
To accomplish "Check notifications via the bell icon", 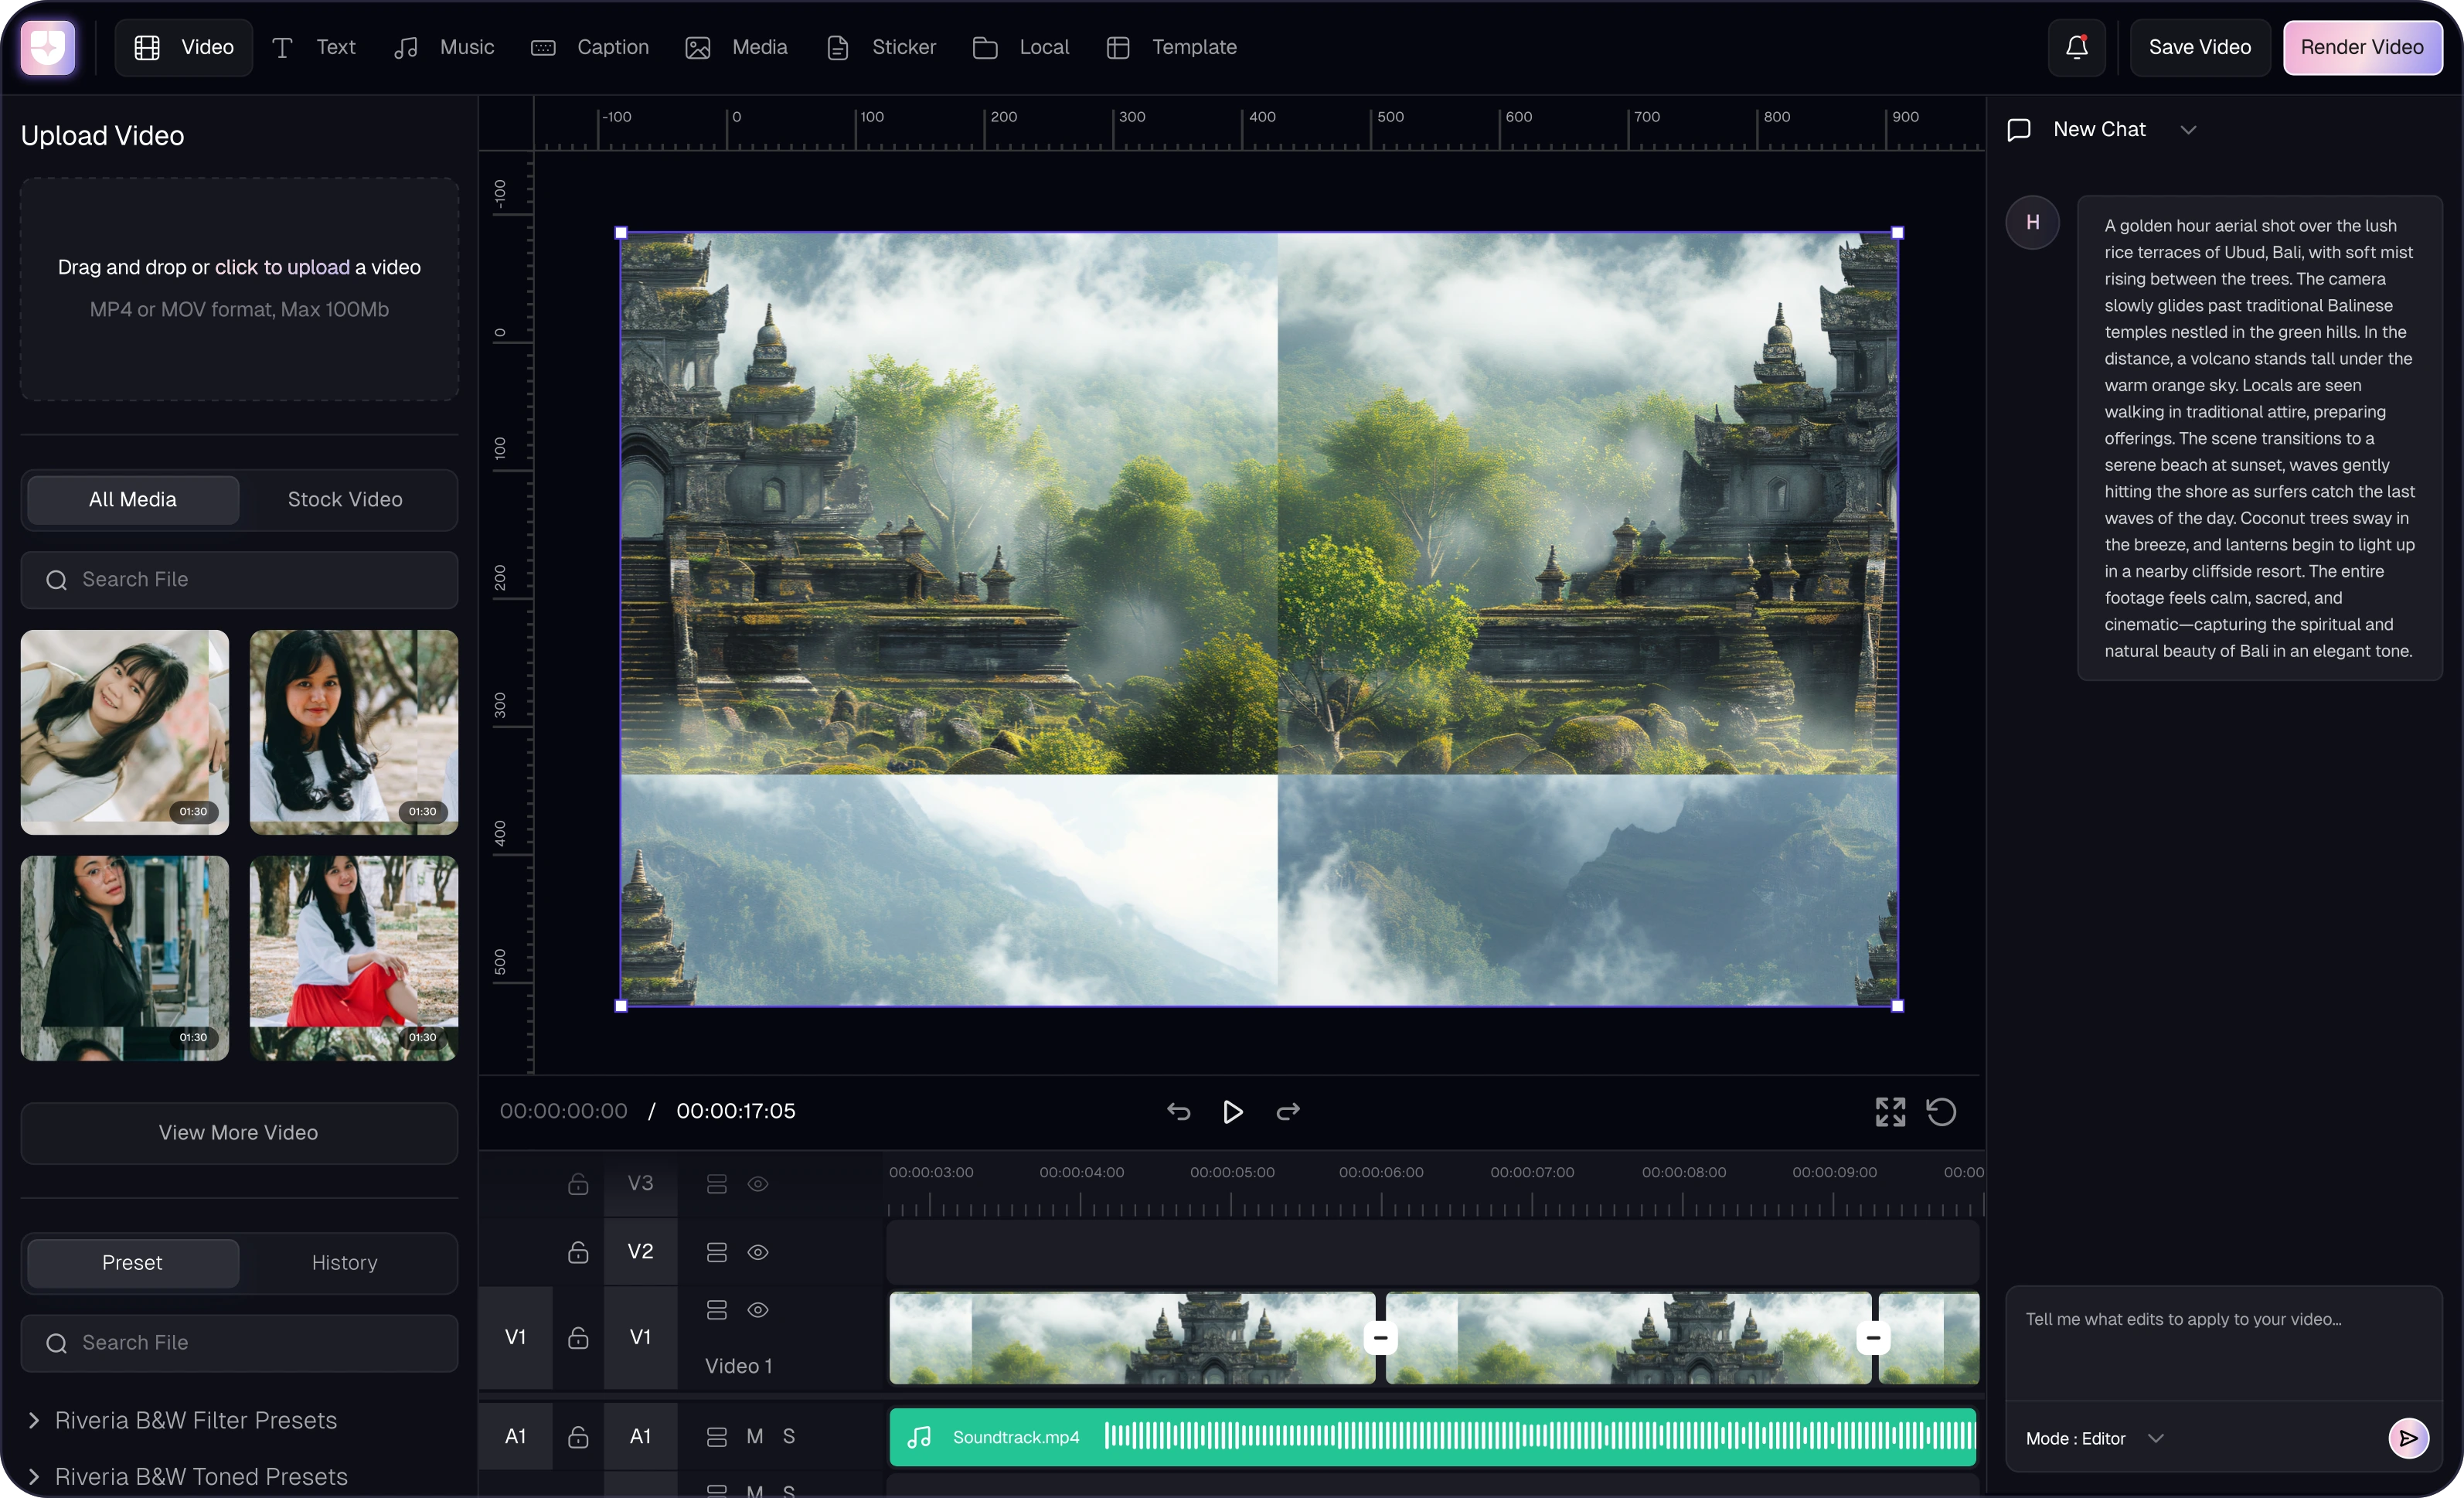I will (2076, 47).
